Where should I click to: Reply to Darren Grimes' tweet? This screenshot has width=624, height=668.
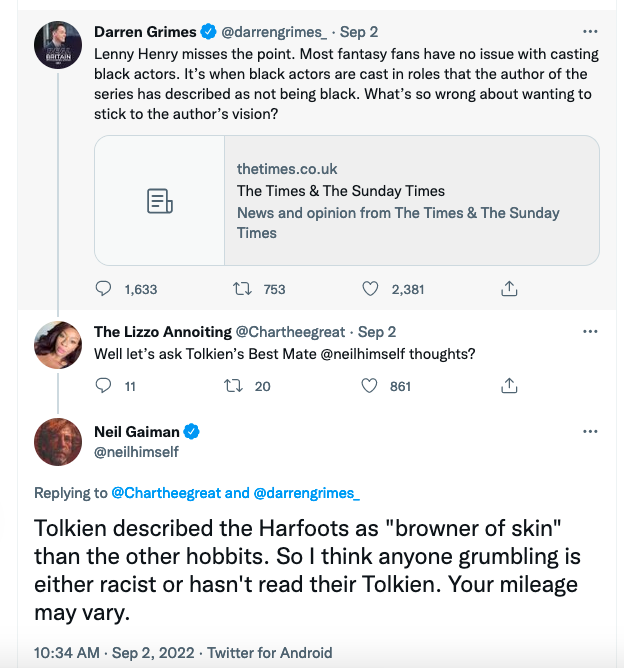104,289
